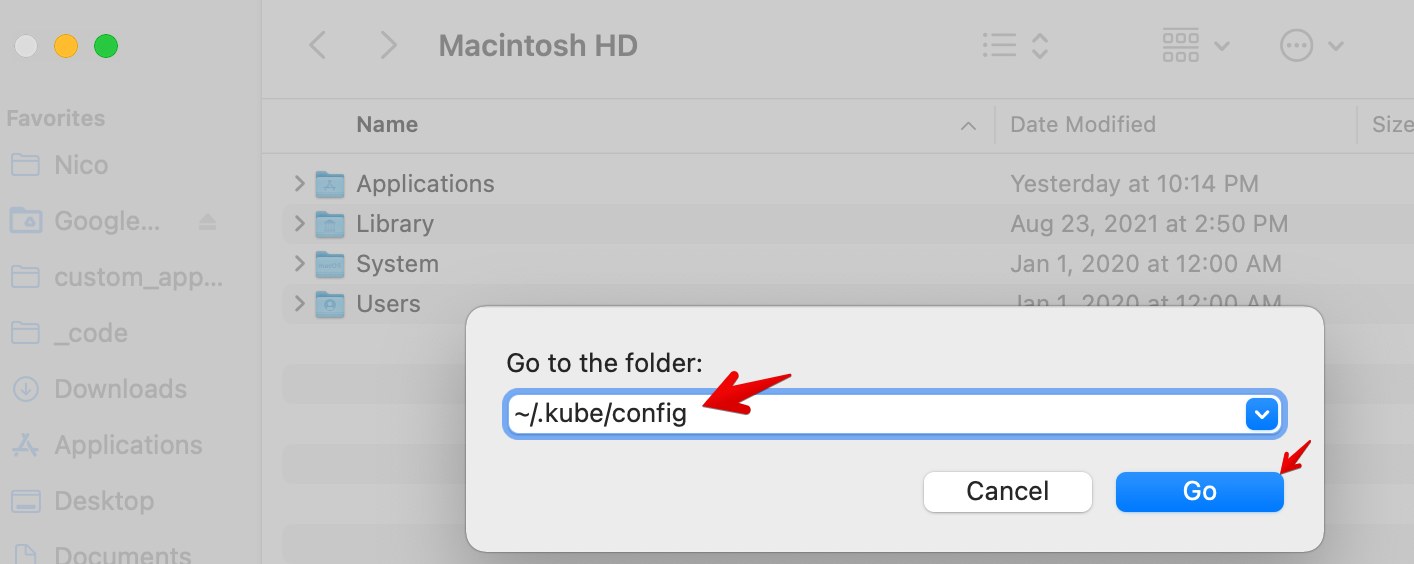
Task: Select the Nico home folder
Action: (80, 165)
